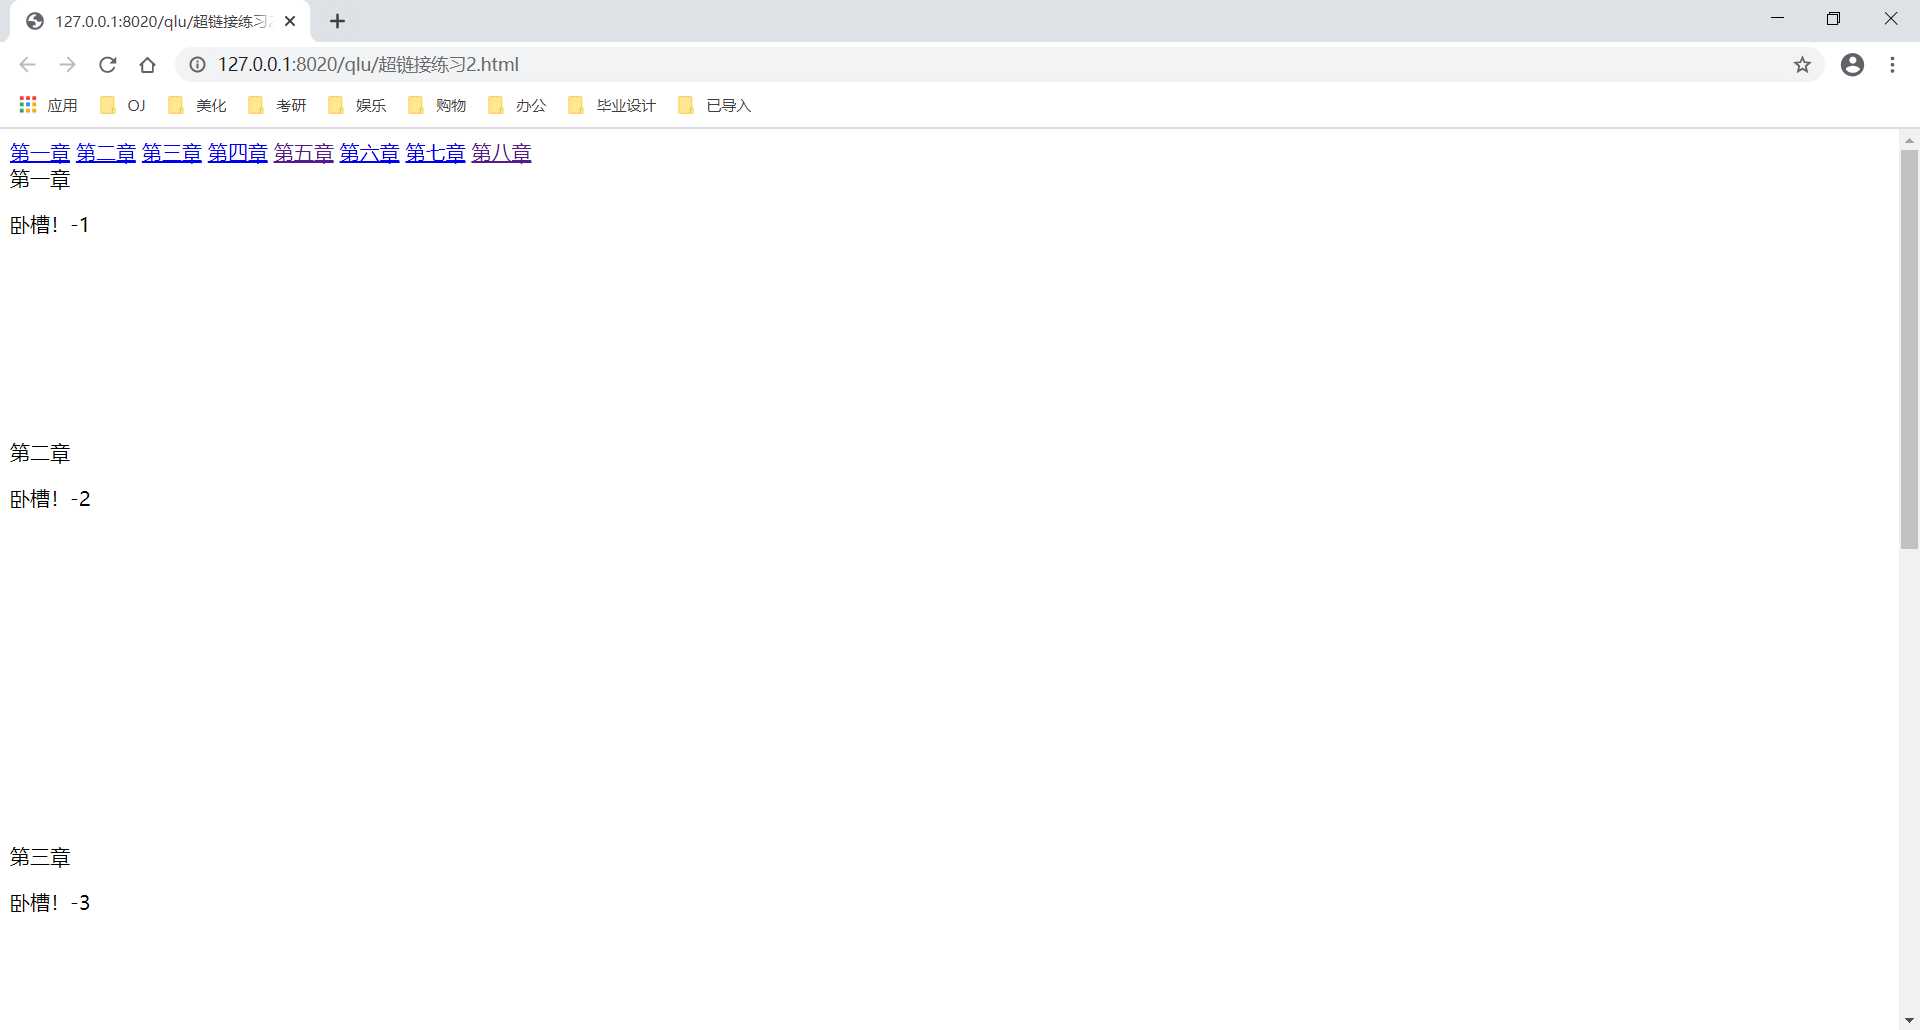Image resolution: width=1920 pixels, height=1030 pixels.
Task: Open the 娱乐 bookmark folder
Action: (357, 105)
